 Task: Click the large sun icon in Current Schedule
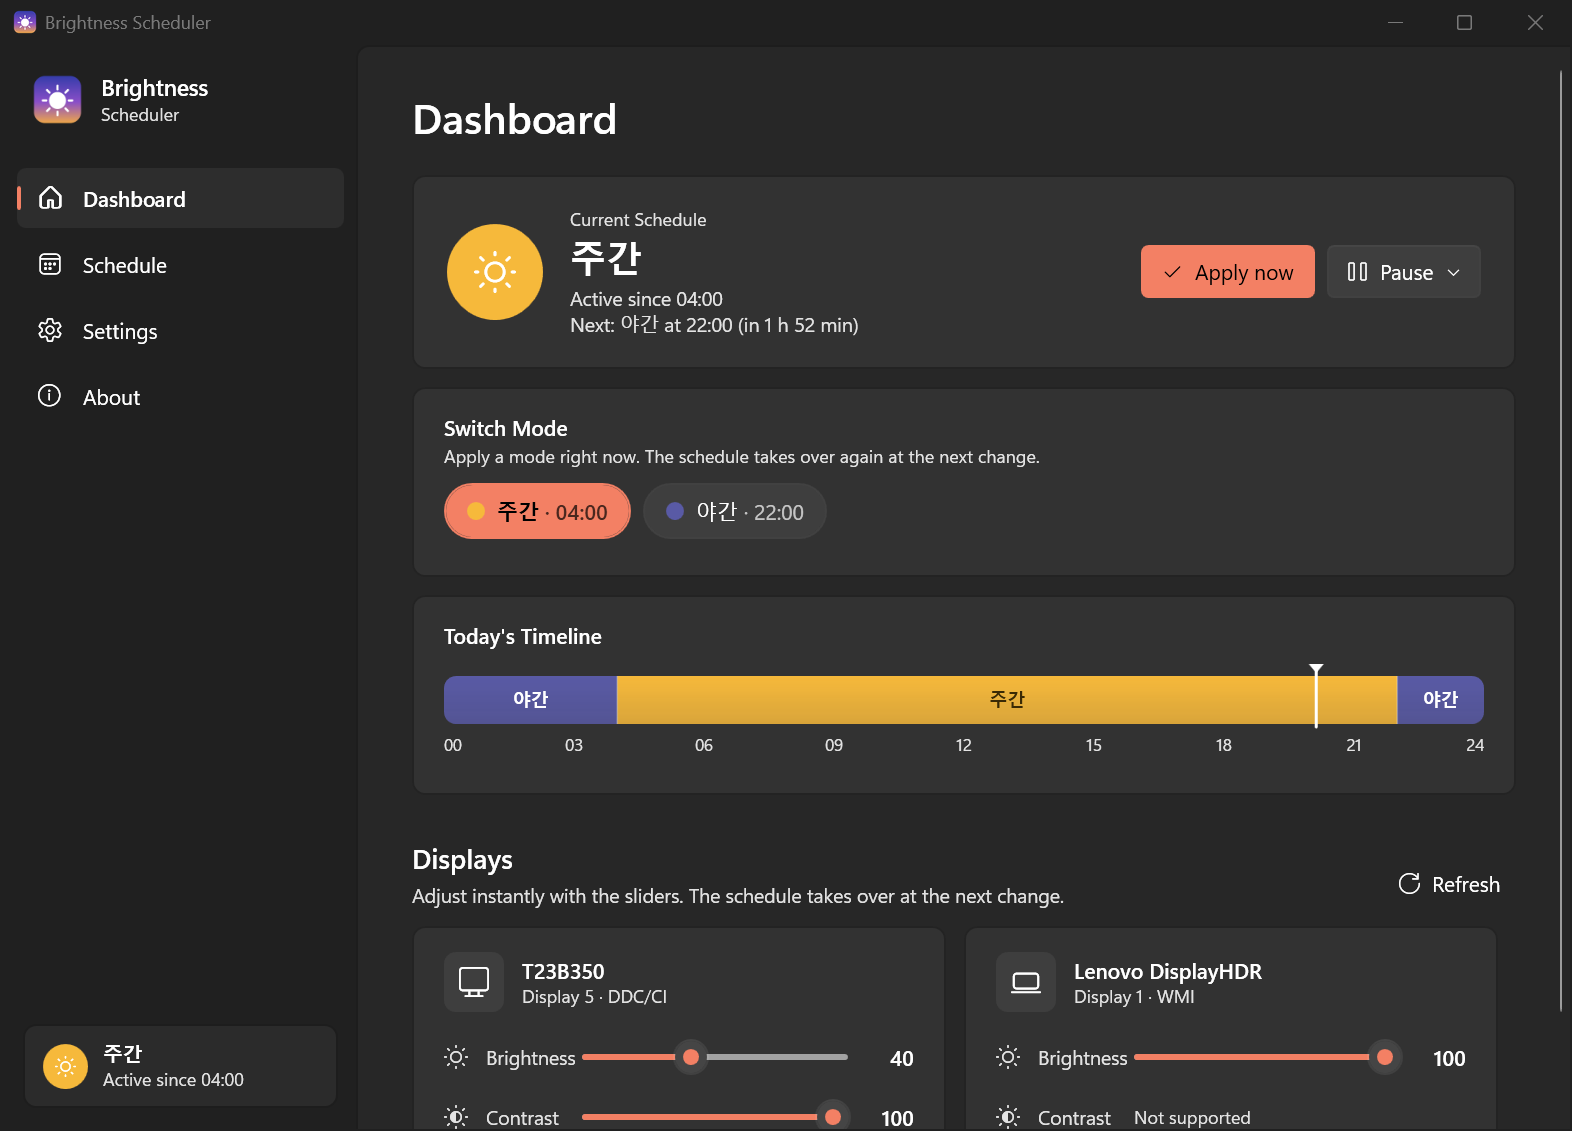click(x=495, y=272)
